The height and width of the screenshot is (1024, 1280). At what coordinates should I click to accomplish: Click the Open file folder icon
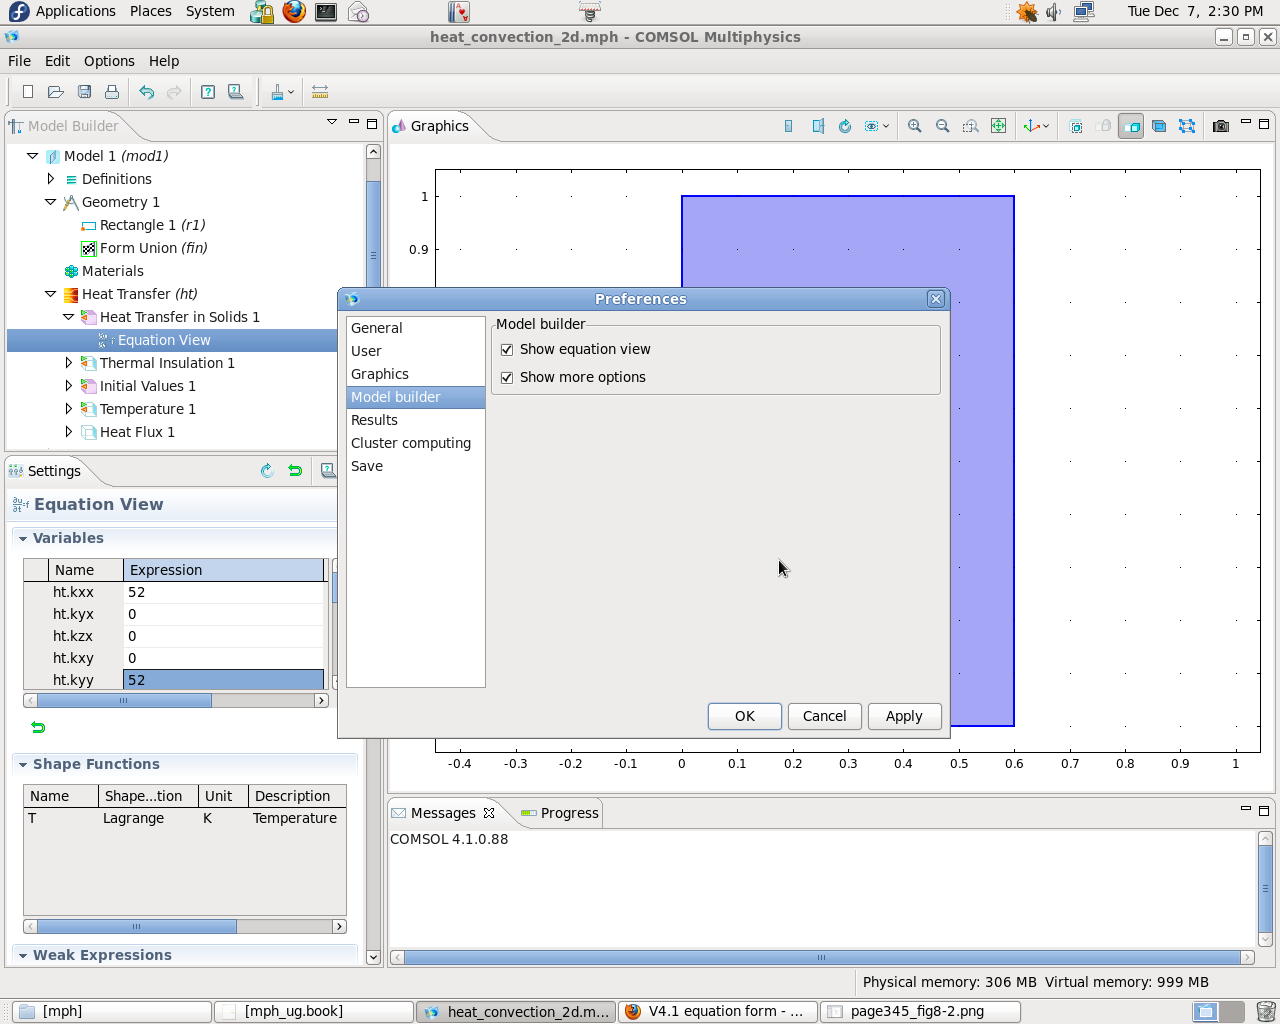(56, 92)
